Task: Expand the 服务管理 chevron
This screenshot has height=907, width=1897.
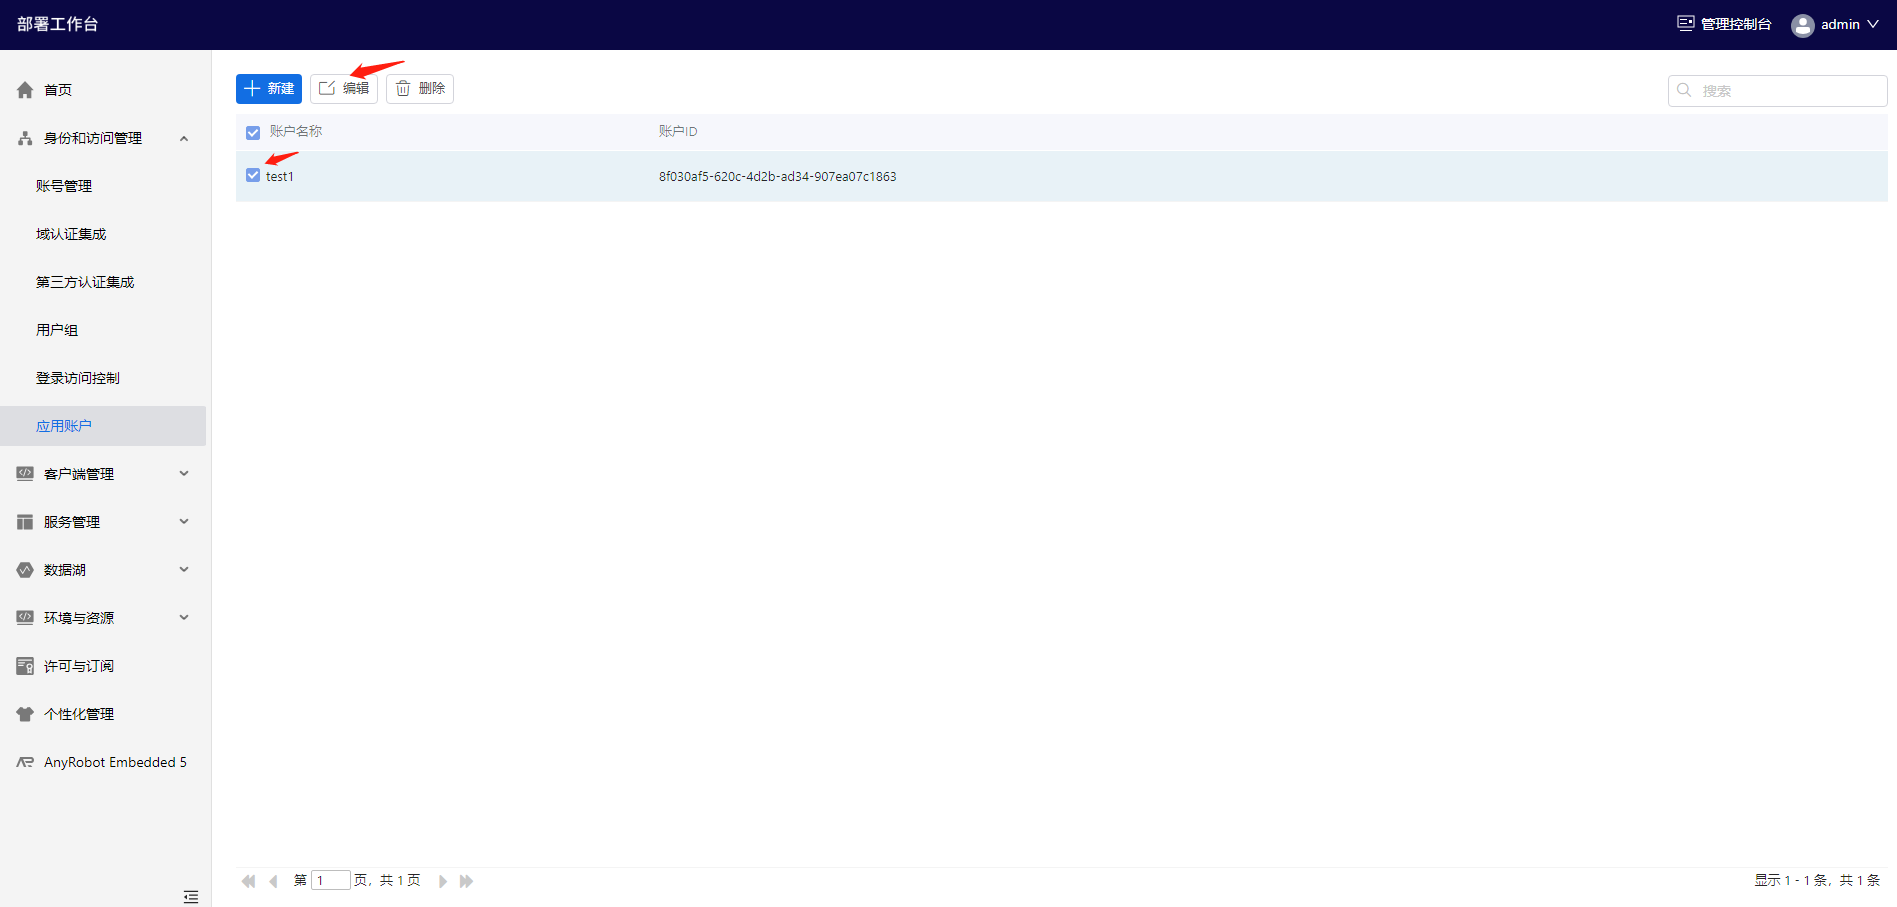Action: click(x=184, y=522)
